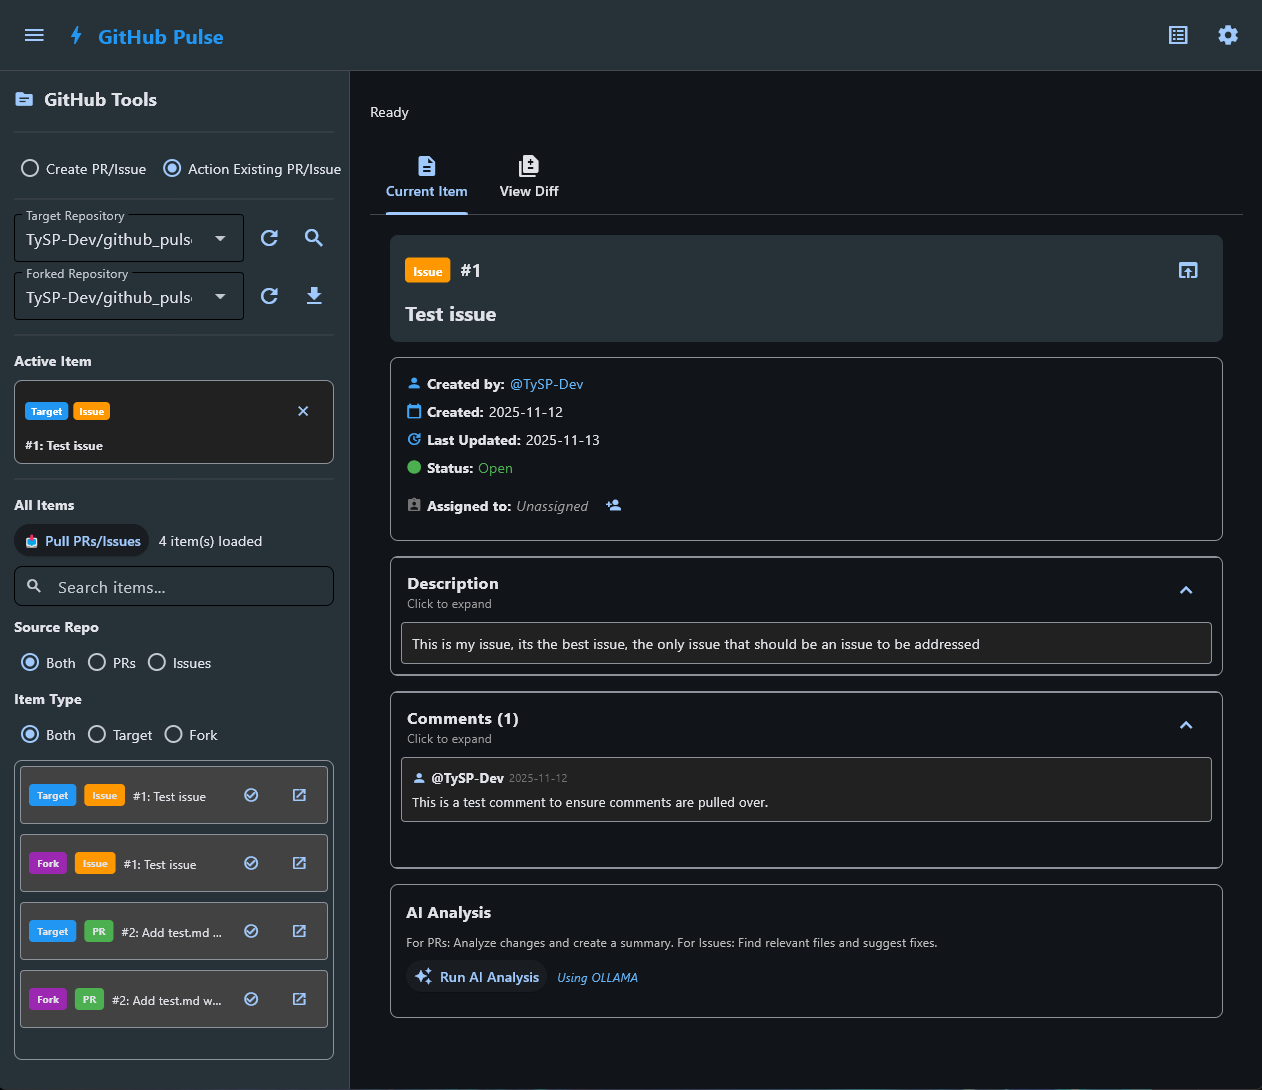Screen dimensions: 1262x1090
Task: Select the Fork PR #2: Add test.md row
Action: coord(174,999)
